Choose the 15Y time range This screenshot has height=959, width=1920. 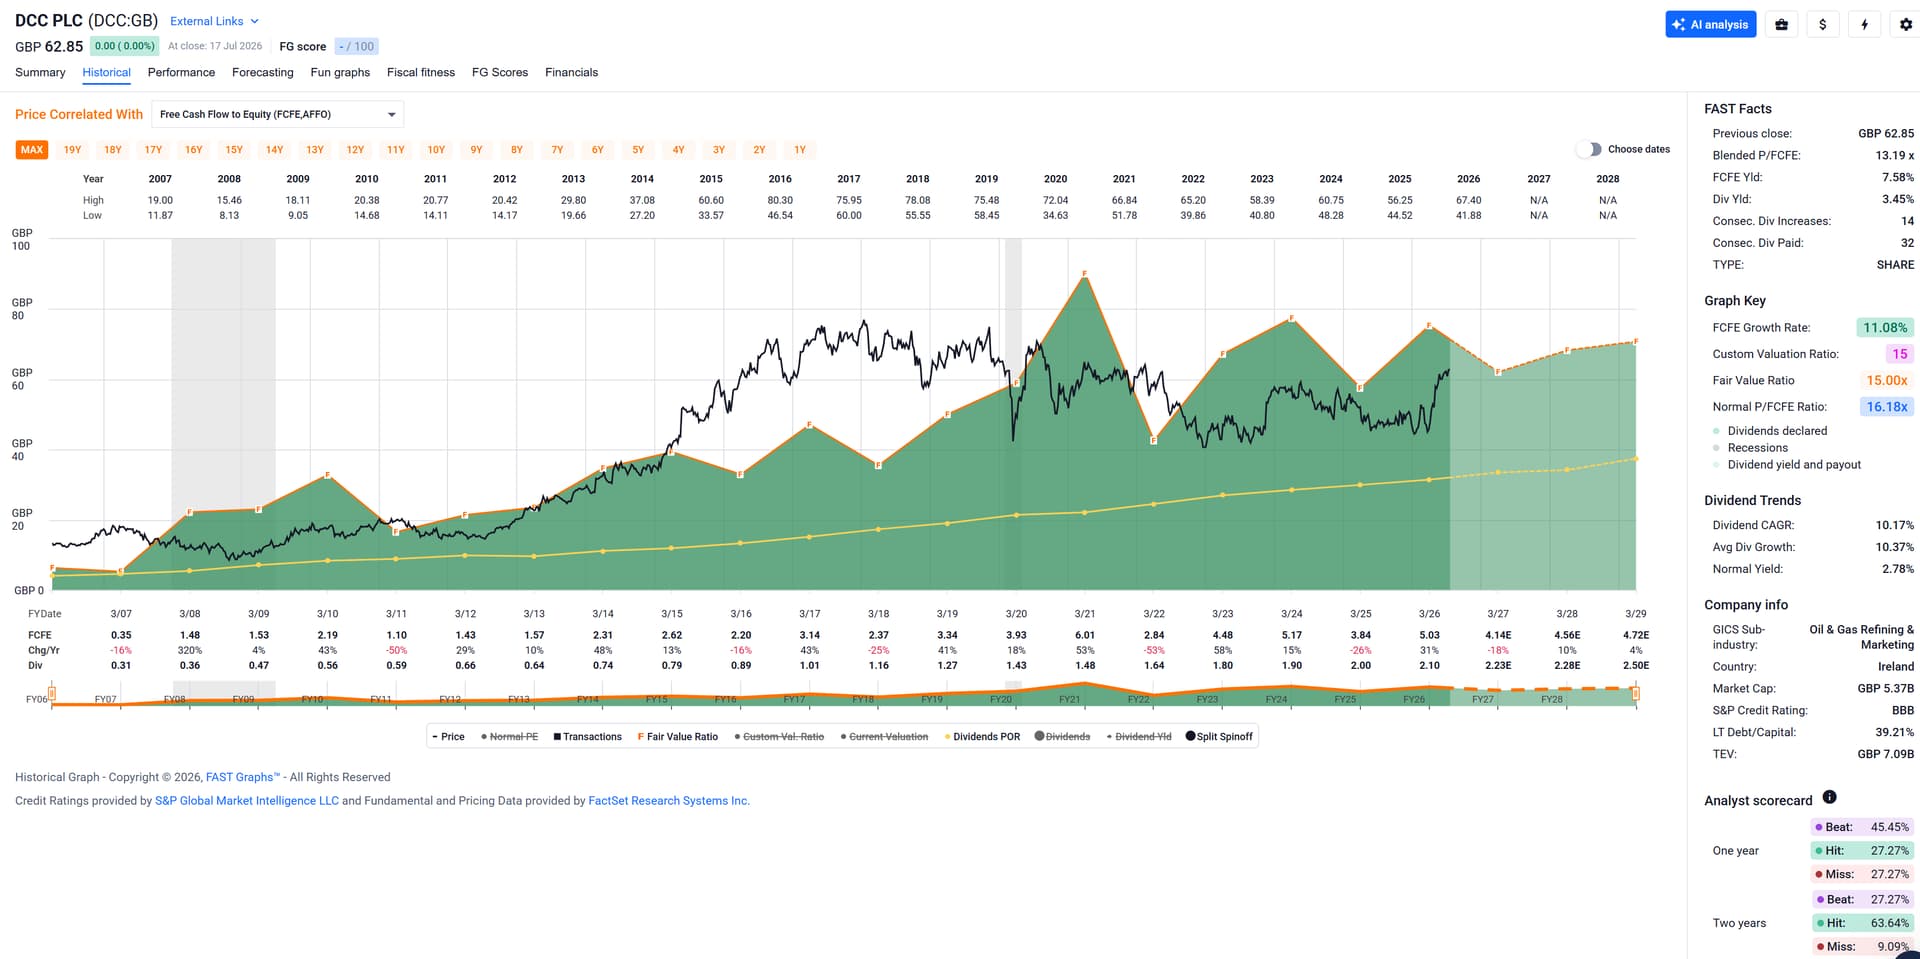point(234,150)
